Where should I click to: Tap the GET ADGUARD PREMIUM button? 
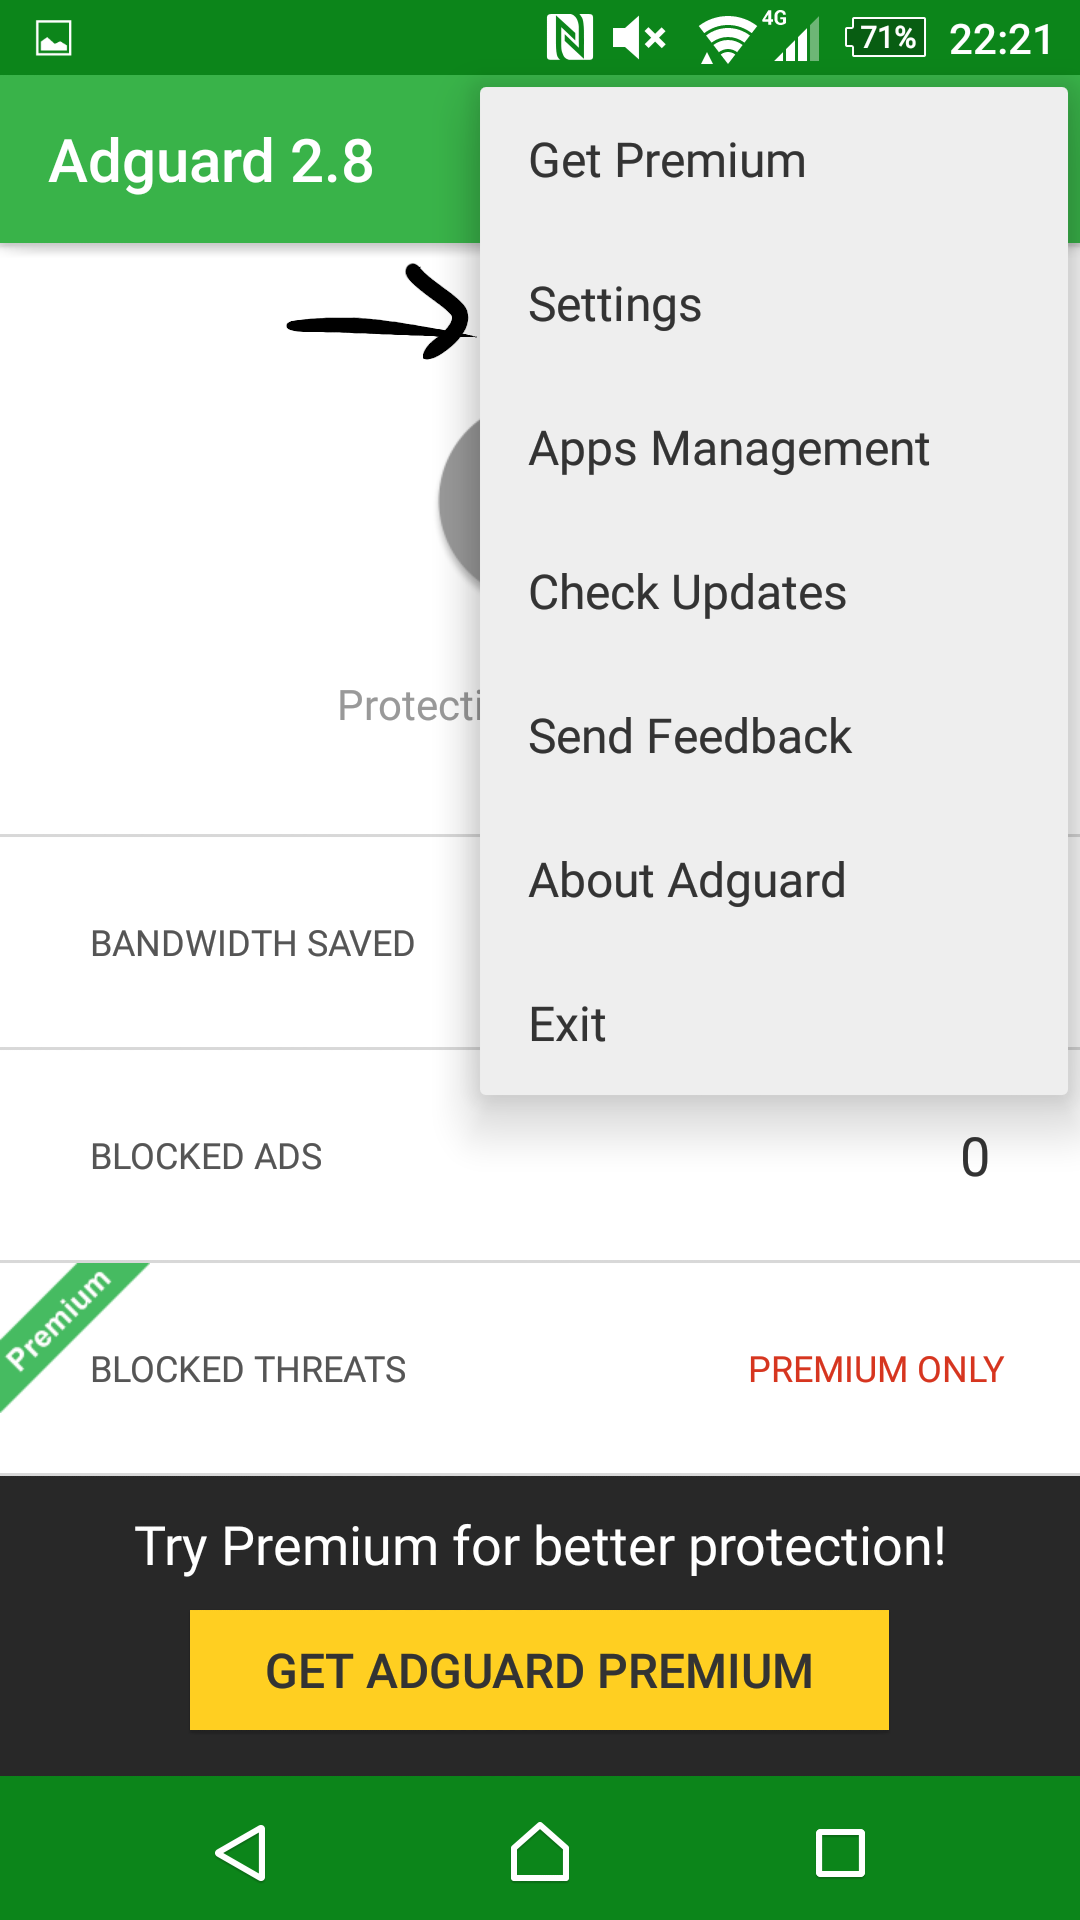pos(539,1670)
